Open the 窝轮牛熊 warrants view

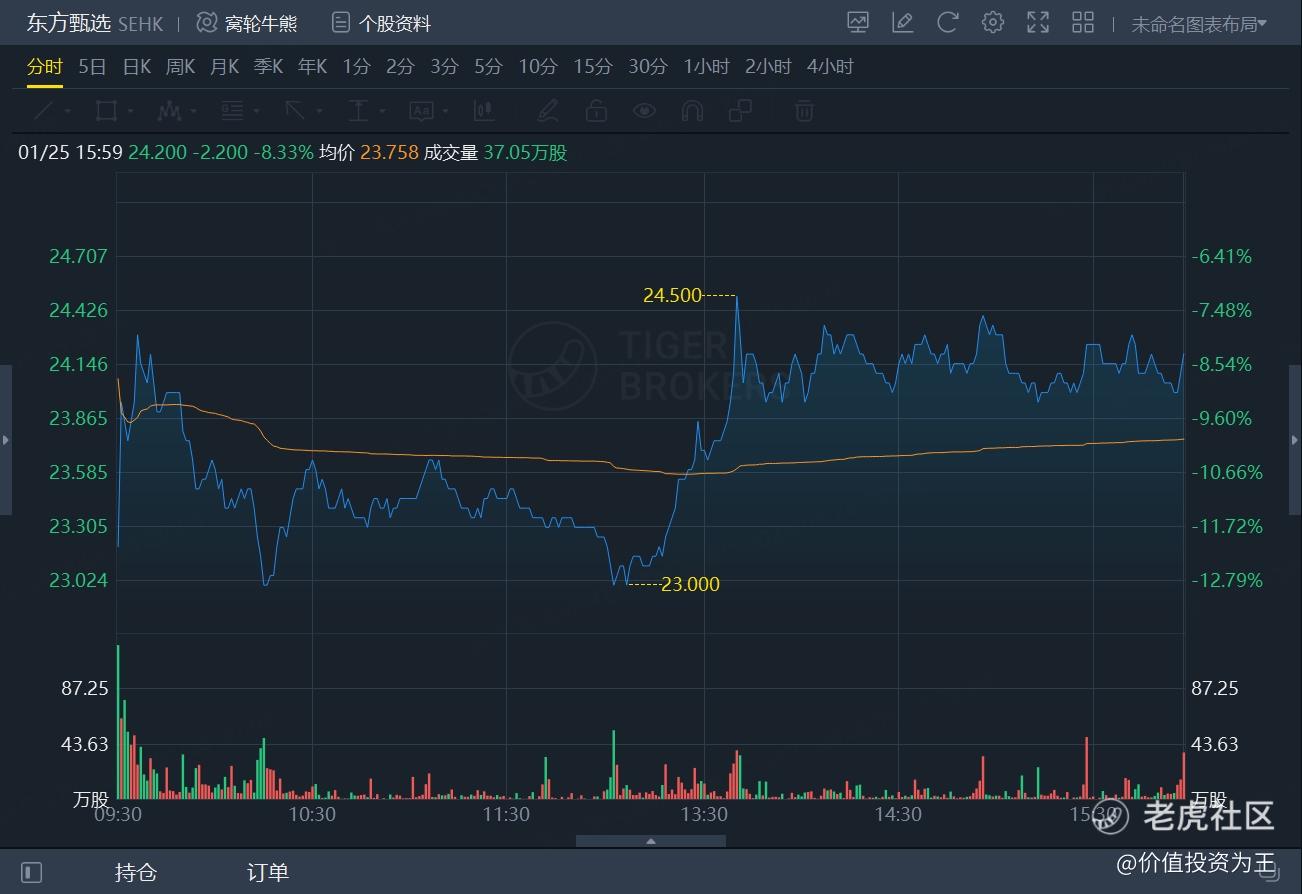pos(247,23)
